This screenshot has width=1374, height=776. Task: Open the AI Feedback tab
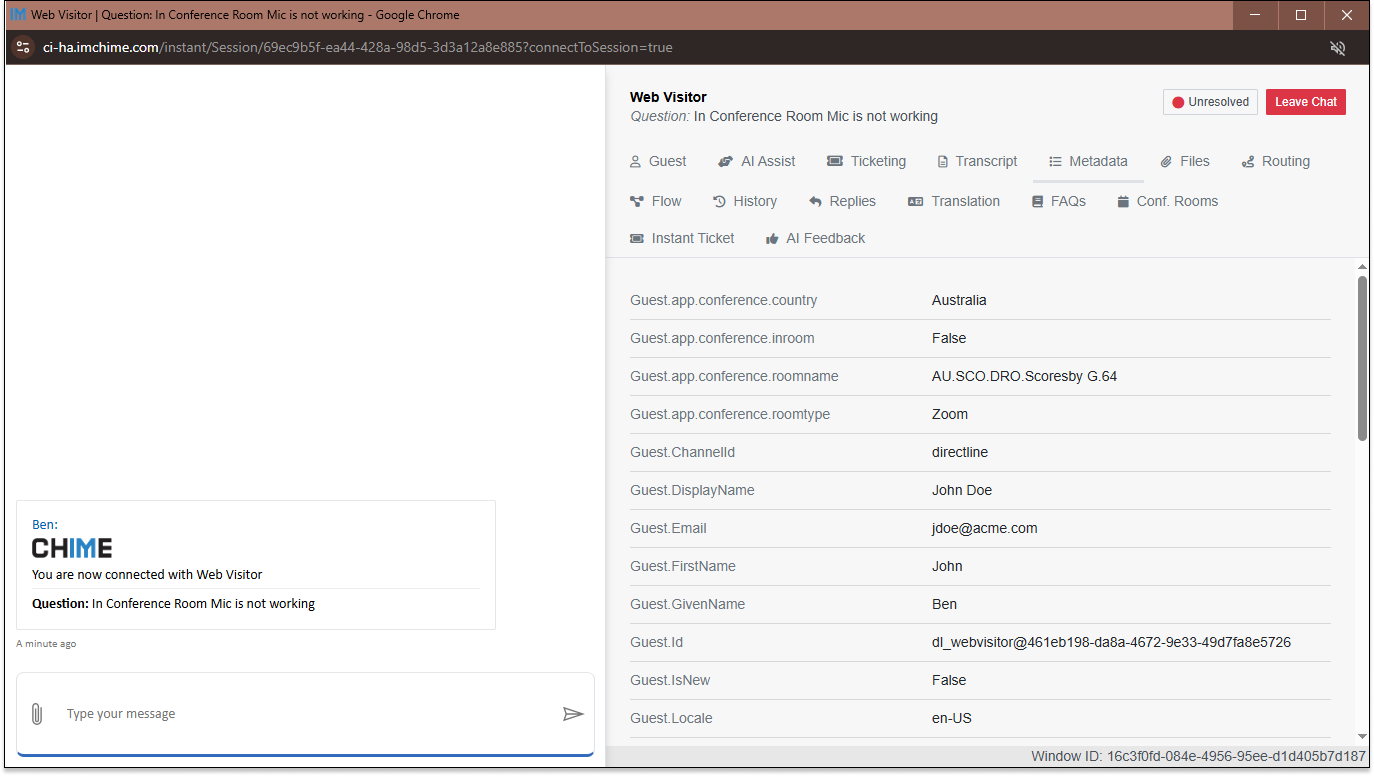[815, 238]
